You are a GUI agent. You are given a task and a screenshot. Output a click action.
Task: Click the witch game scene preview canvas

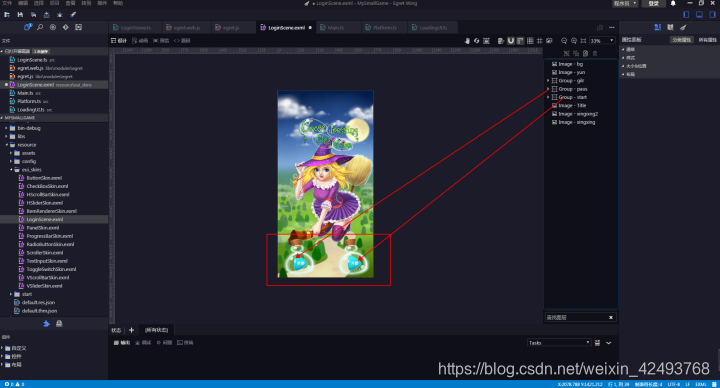[326, 184]
